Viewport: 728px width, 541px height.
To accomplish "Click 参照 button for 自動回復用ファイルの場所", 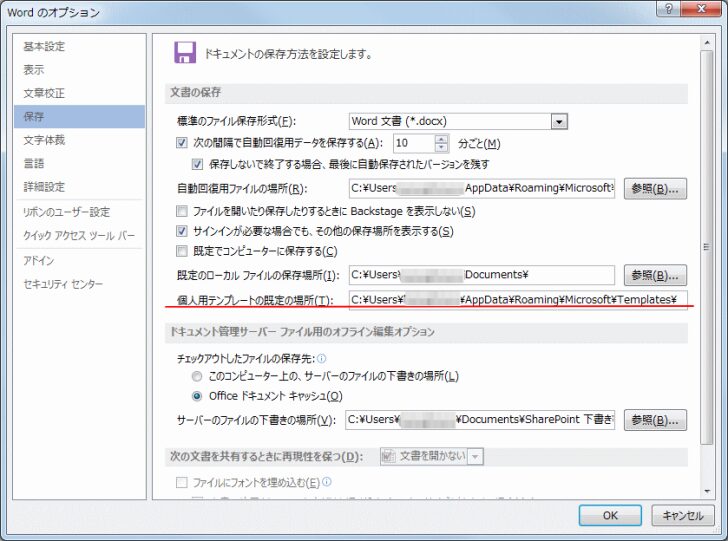I will pos(655,188).
